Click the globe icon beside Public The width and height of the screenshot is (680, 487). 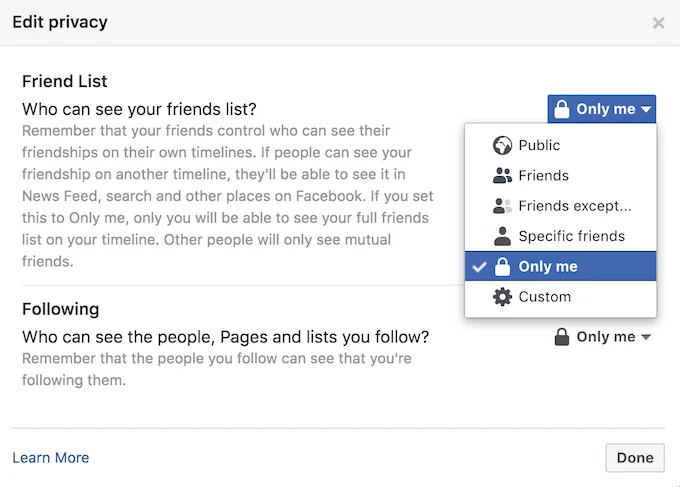(x=503, y=146)
